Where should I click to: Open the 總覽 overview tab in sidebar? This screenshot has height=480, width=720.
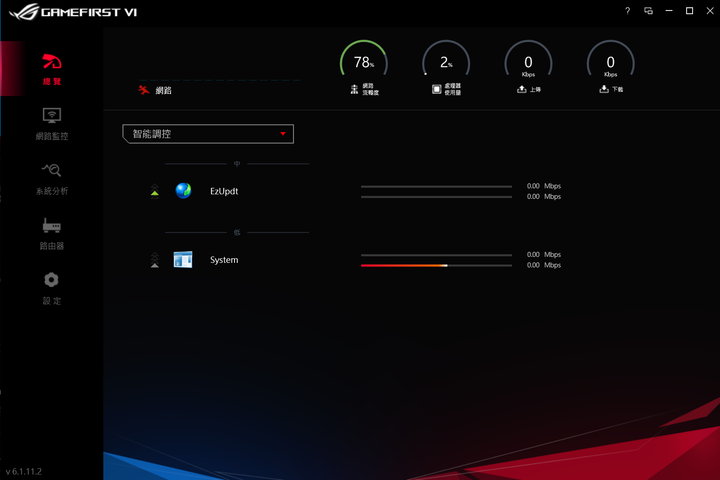pyautogui.click(x=51, y=69)
